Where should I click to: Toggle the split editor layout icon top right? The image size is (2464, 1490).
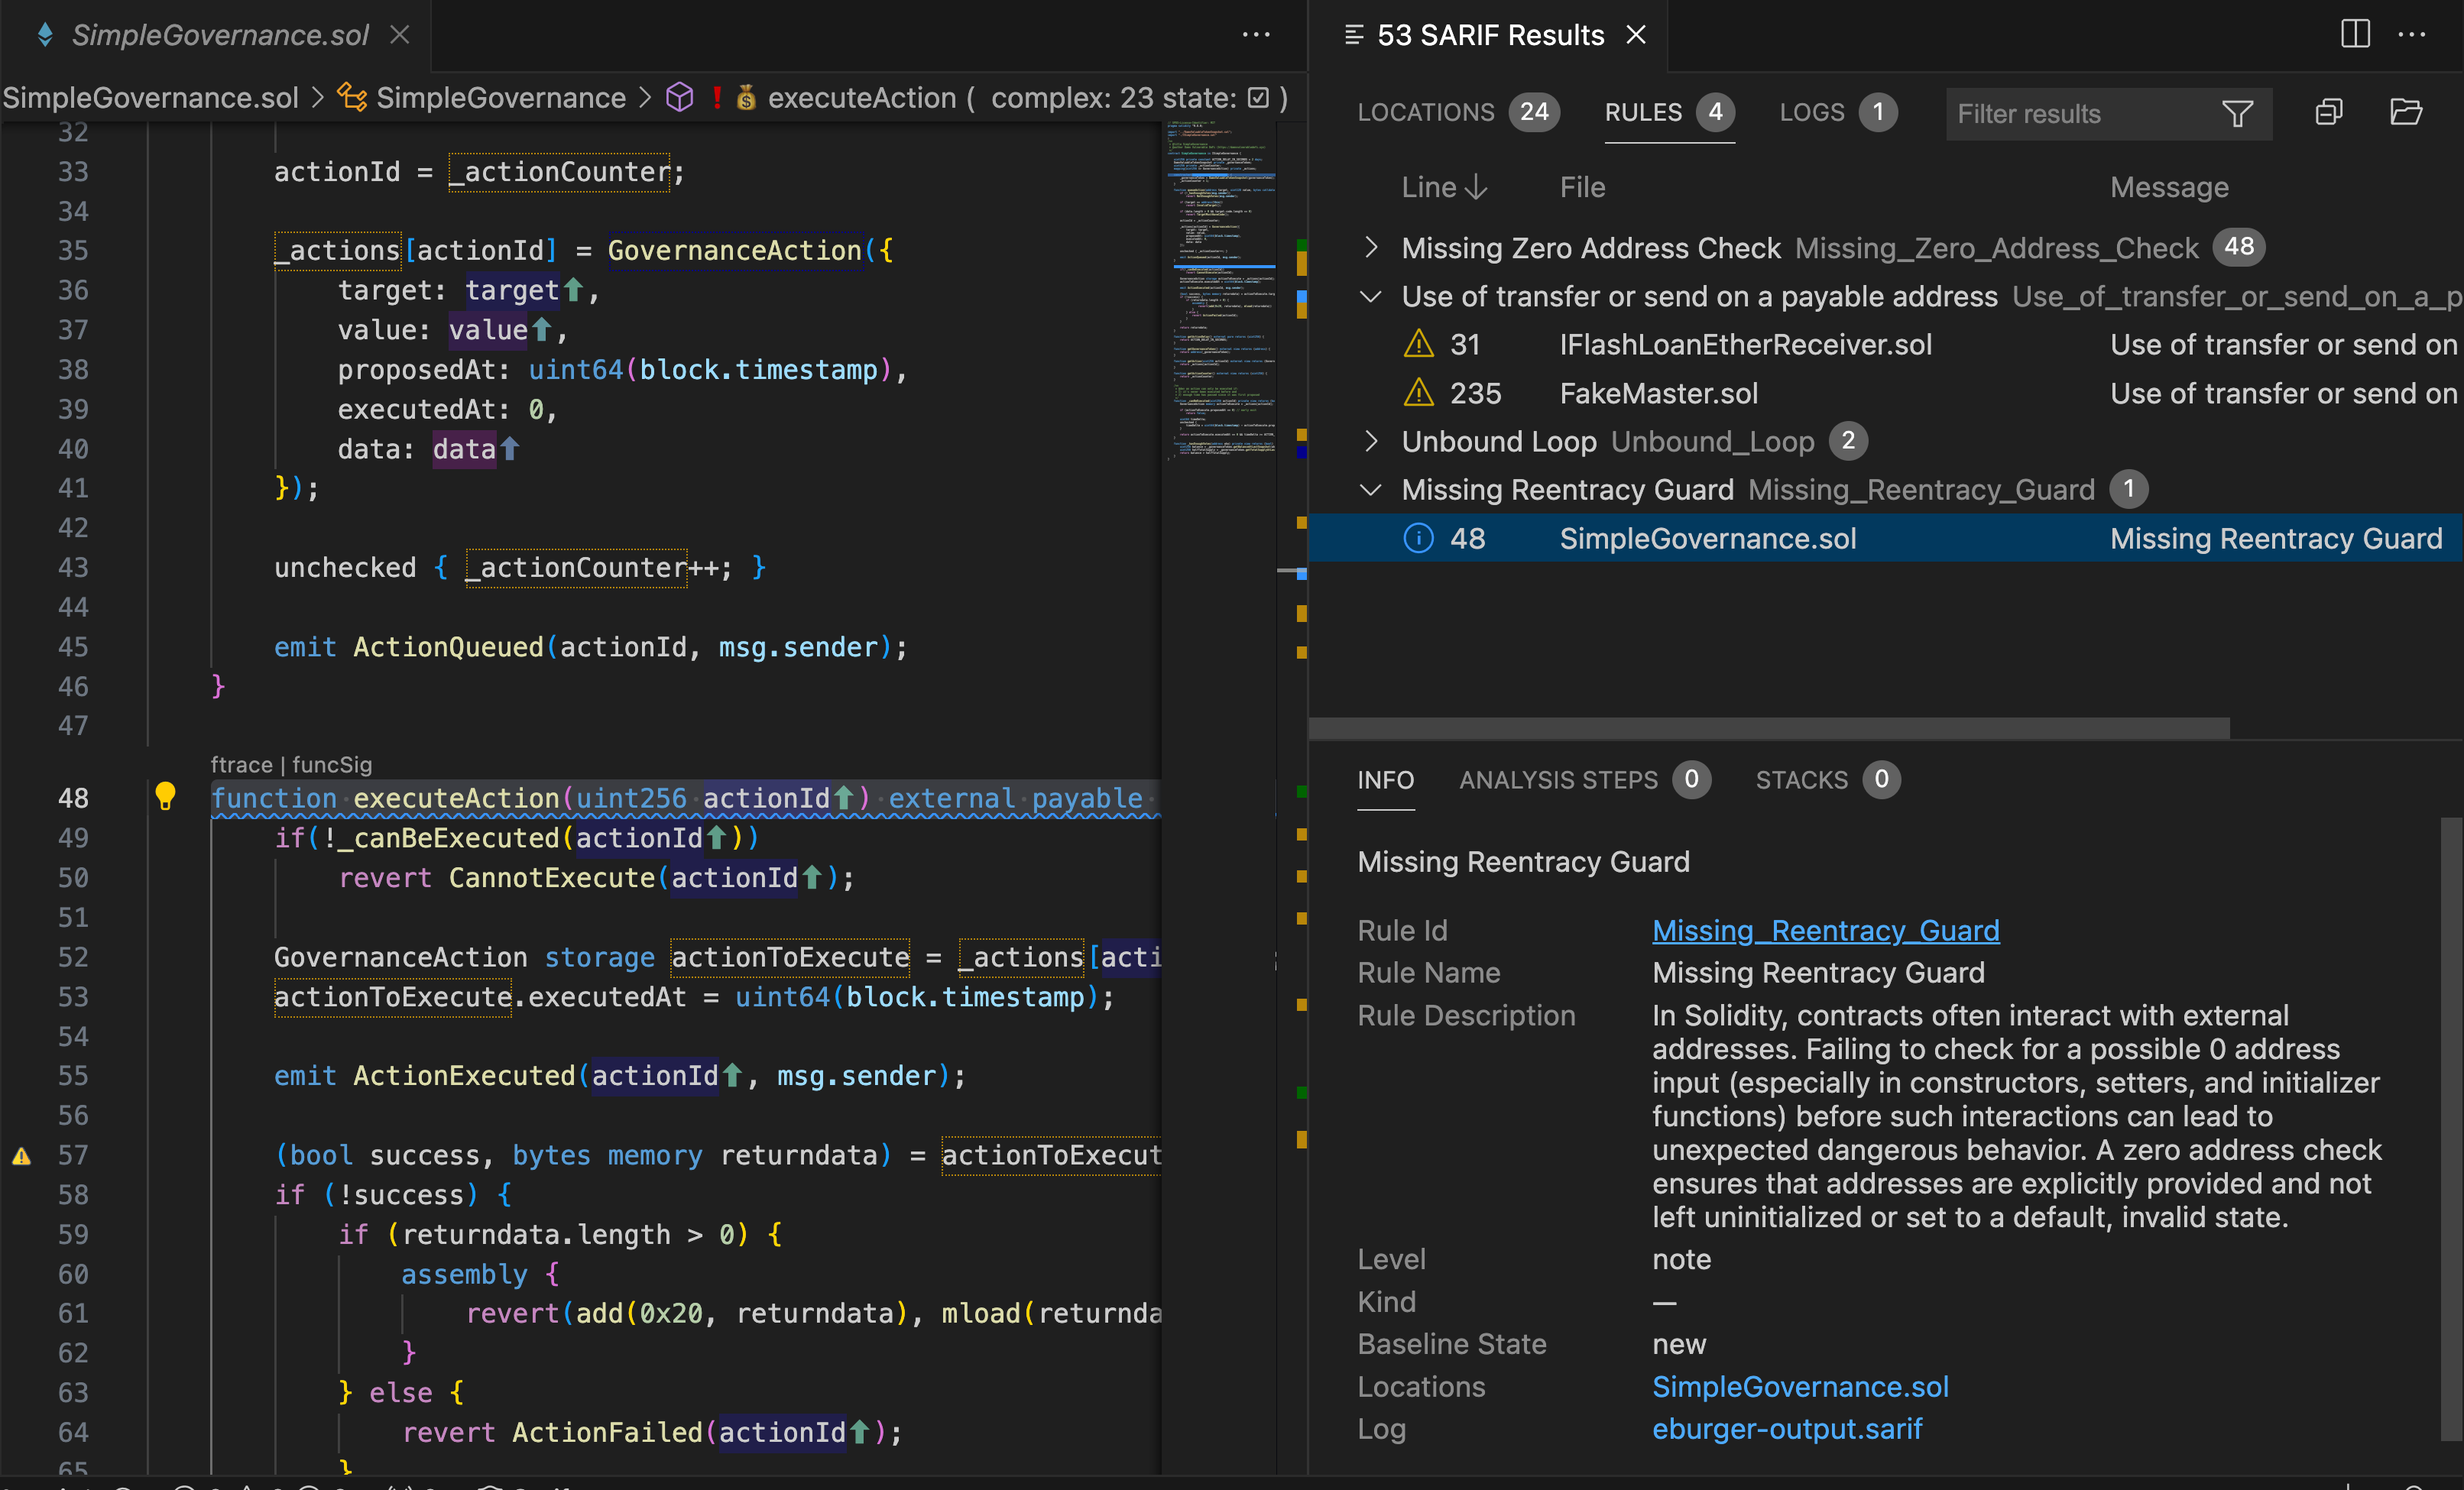coord(2355,34)
